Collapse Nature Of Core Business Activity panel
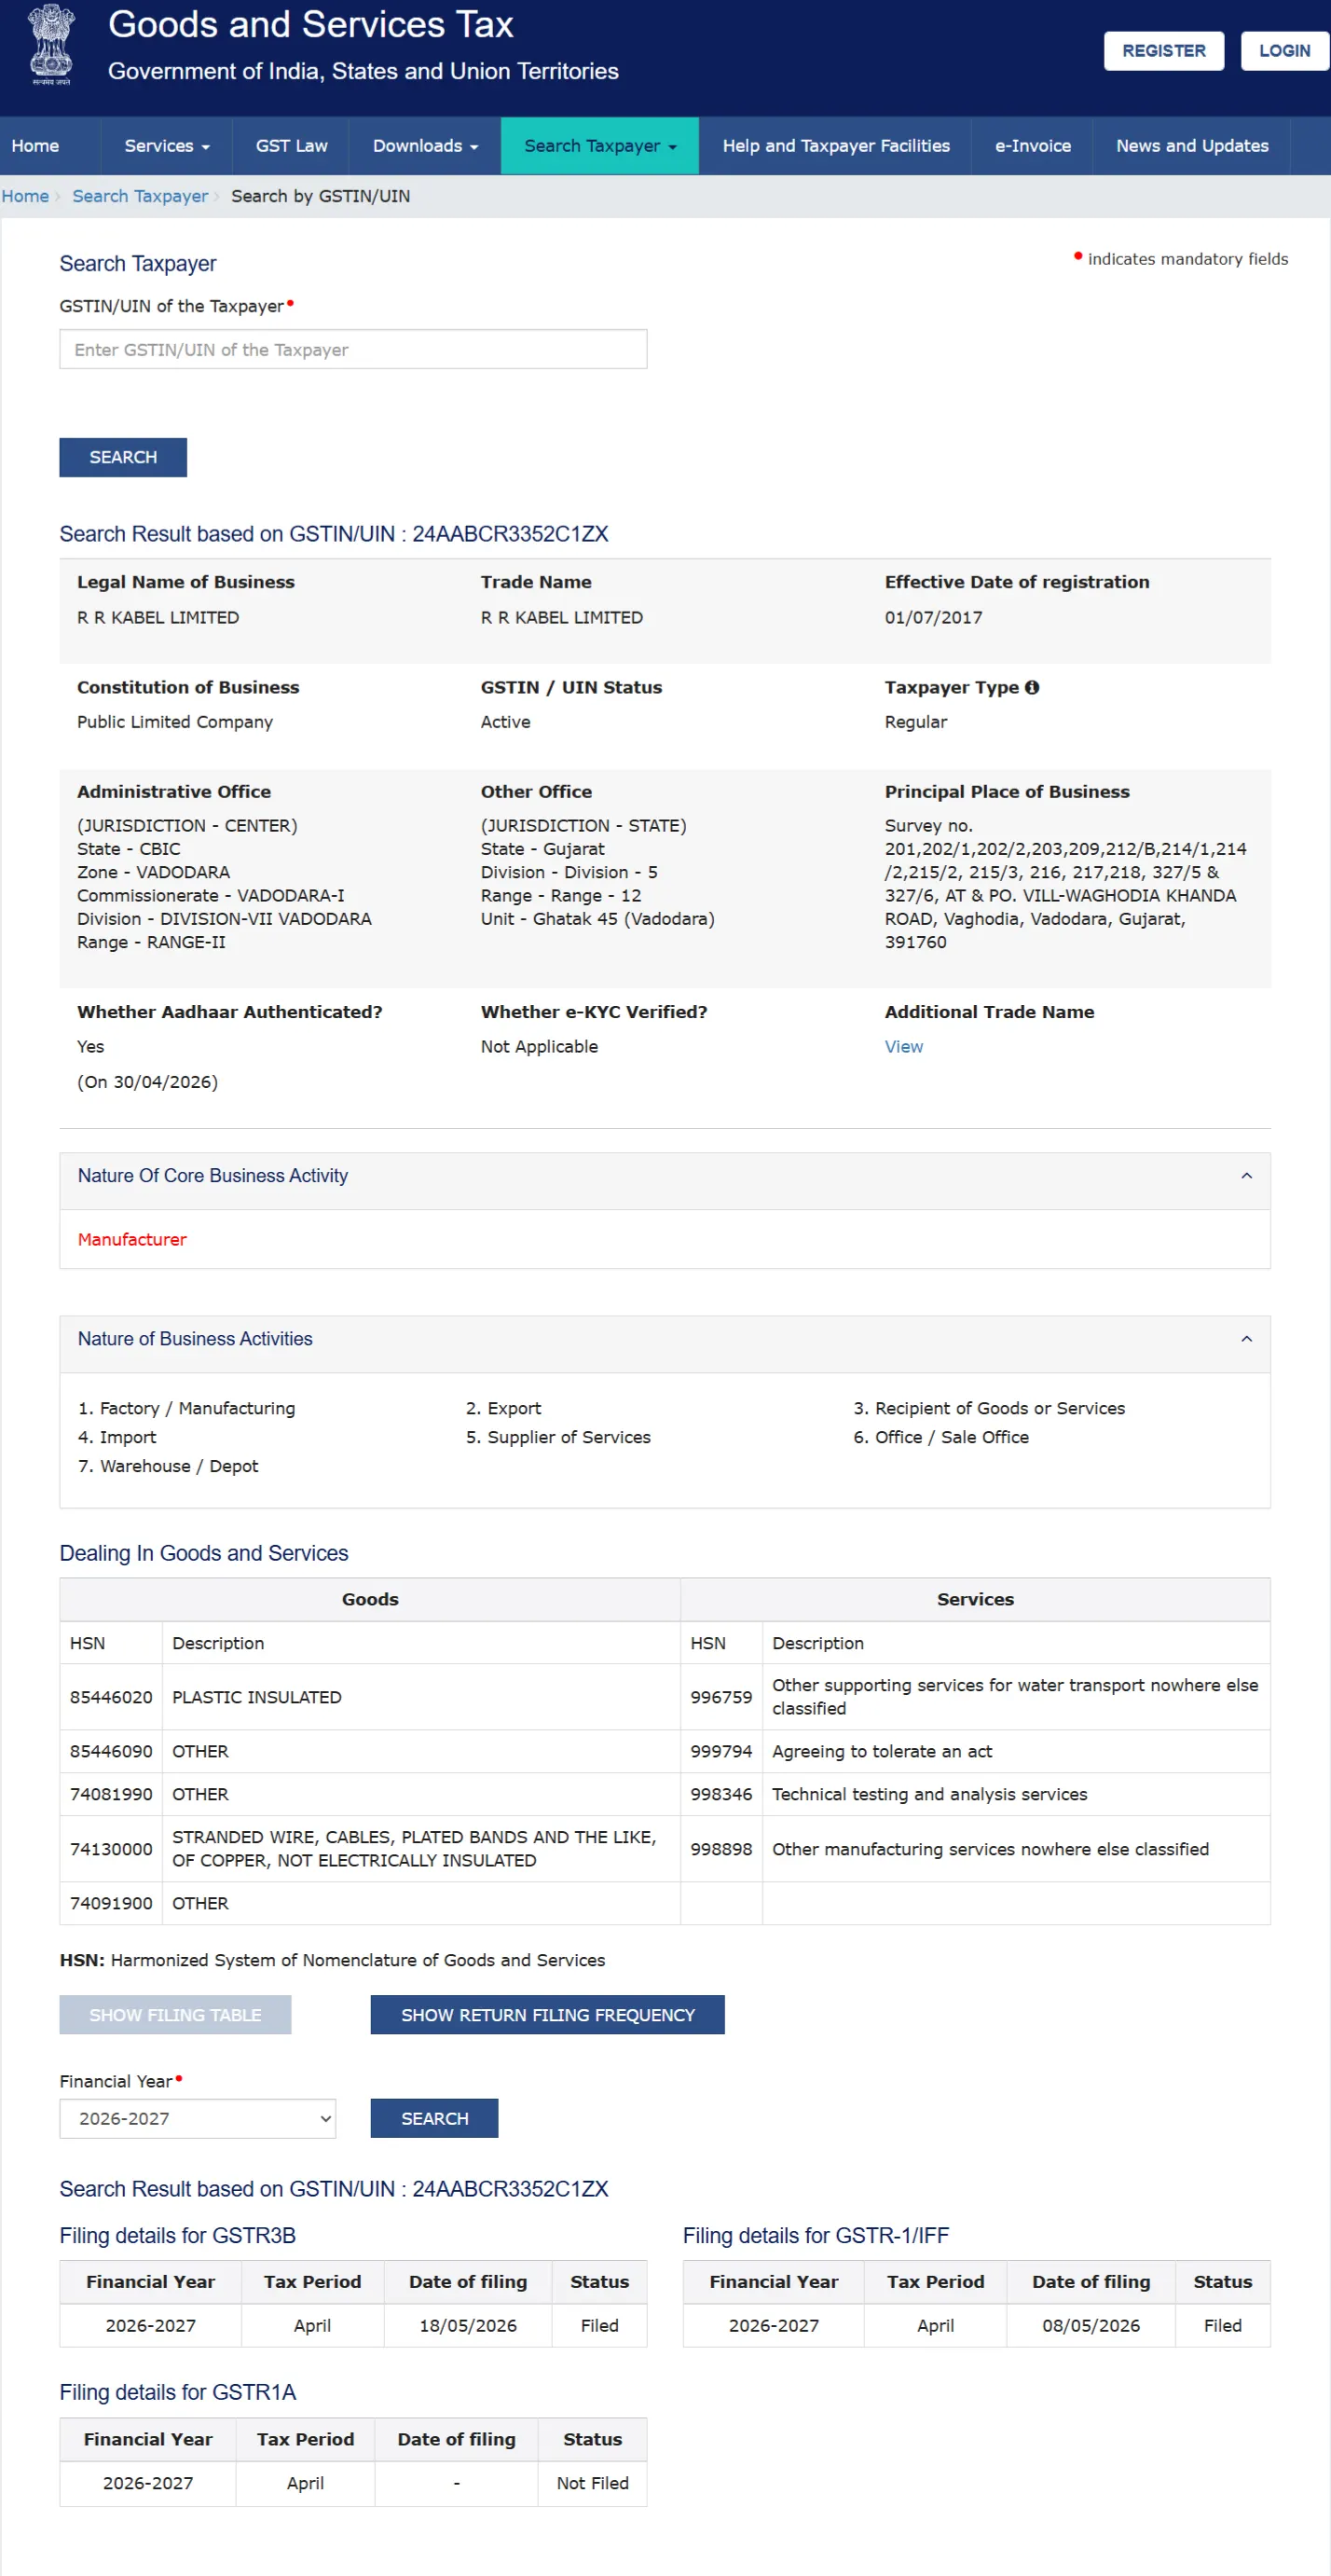1331x2576 pixels. (x=1246, y=1176)
